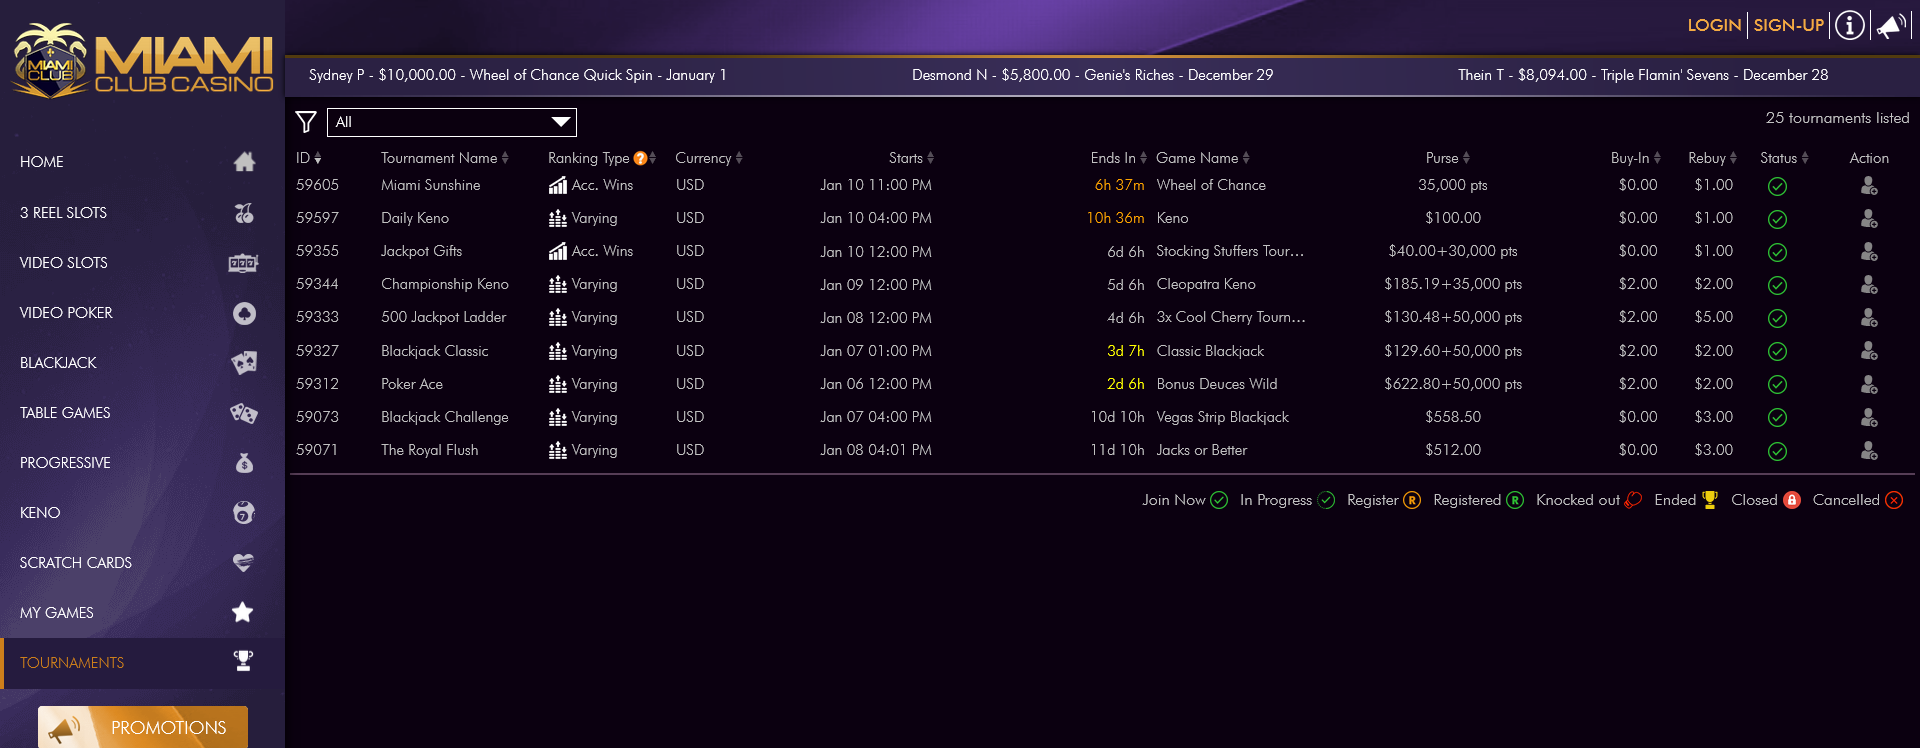Sort by Ends In column header
1920x748 pixels.
(x=1118, y=158)
